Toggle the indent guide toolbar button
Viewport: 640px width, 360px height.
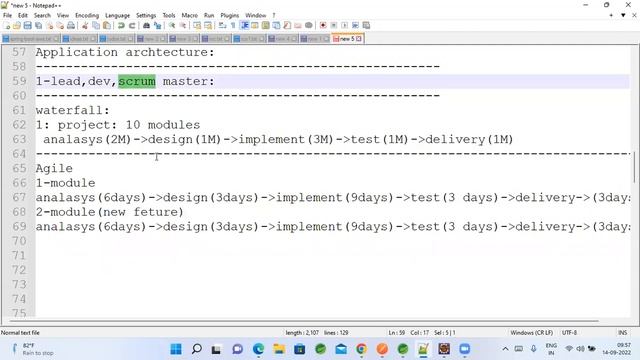coord(244,26)
